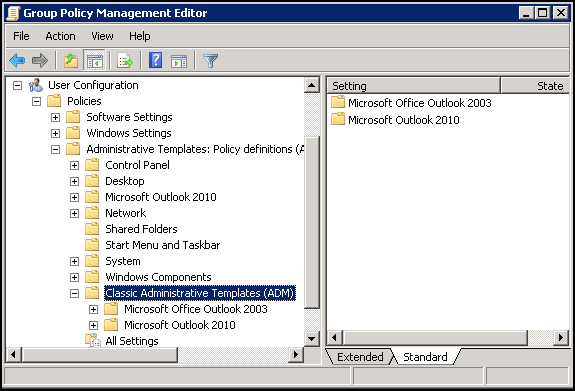Viewport: 575px width, 391px height.
Task: Click the User Configuration node icon
Action: pos(36,85)
